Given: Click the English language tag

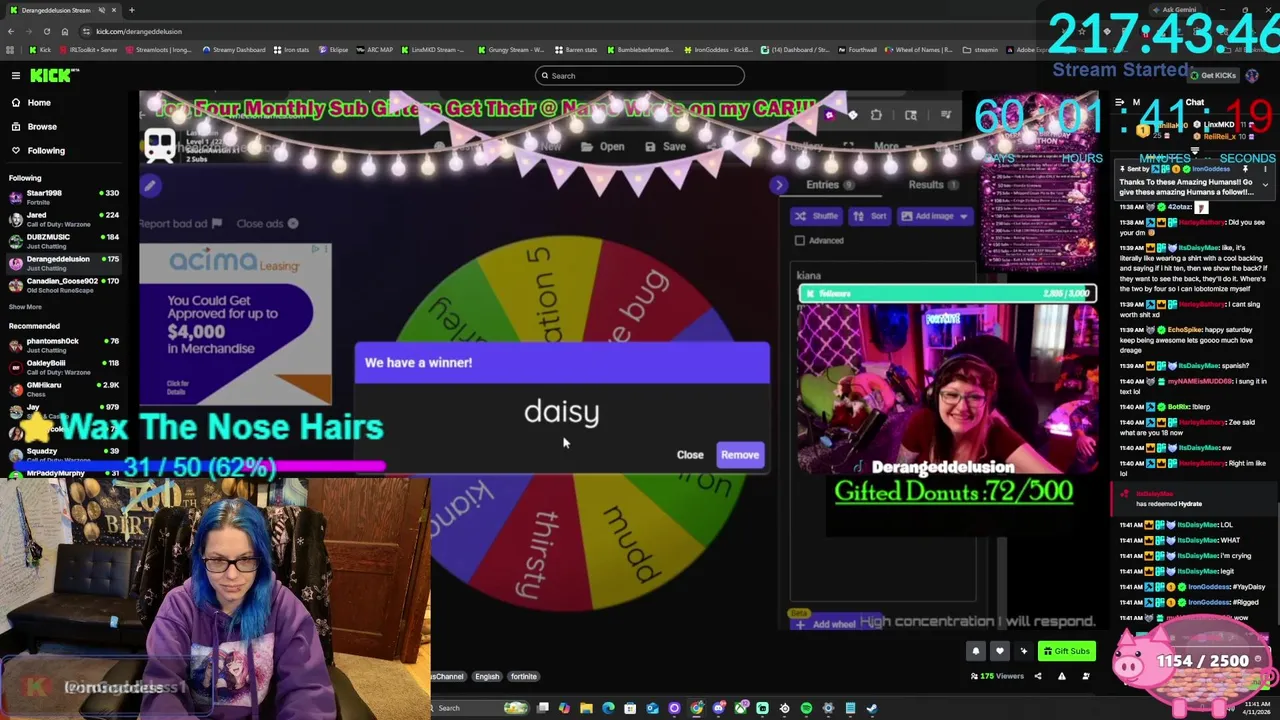Looking at the screenshot, I should coord(487,677).
